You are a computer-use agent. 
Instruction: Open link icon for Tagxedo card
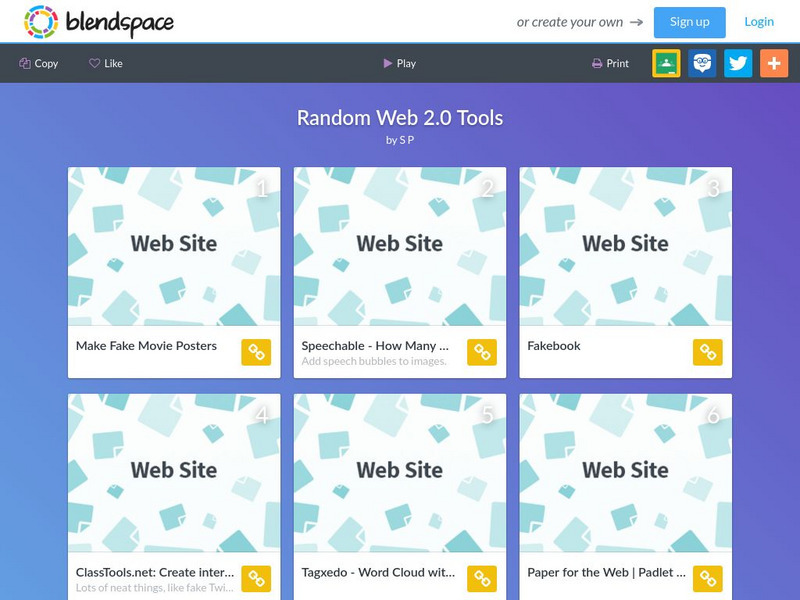(x=482, y=579)
